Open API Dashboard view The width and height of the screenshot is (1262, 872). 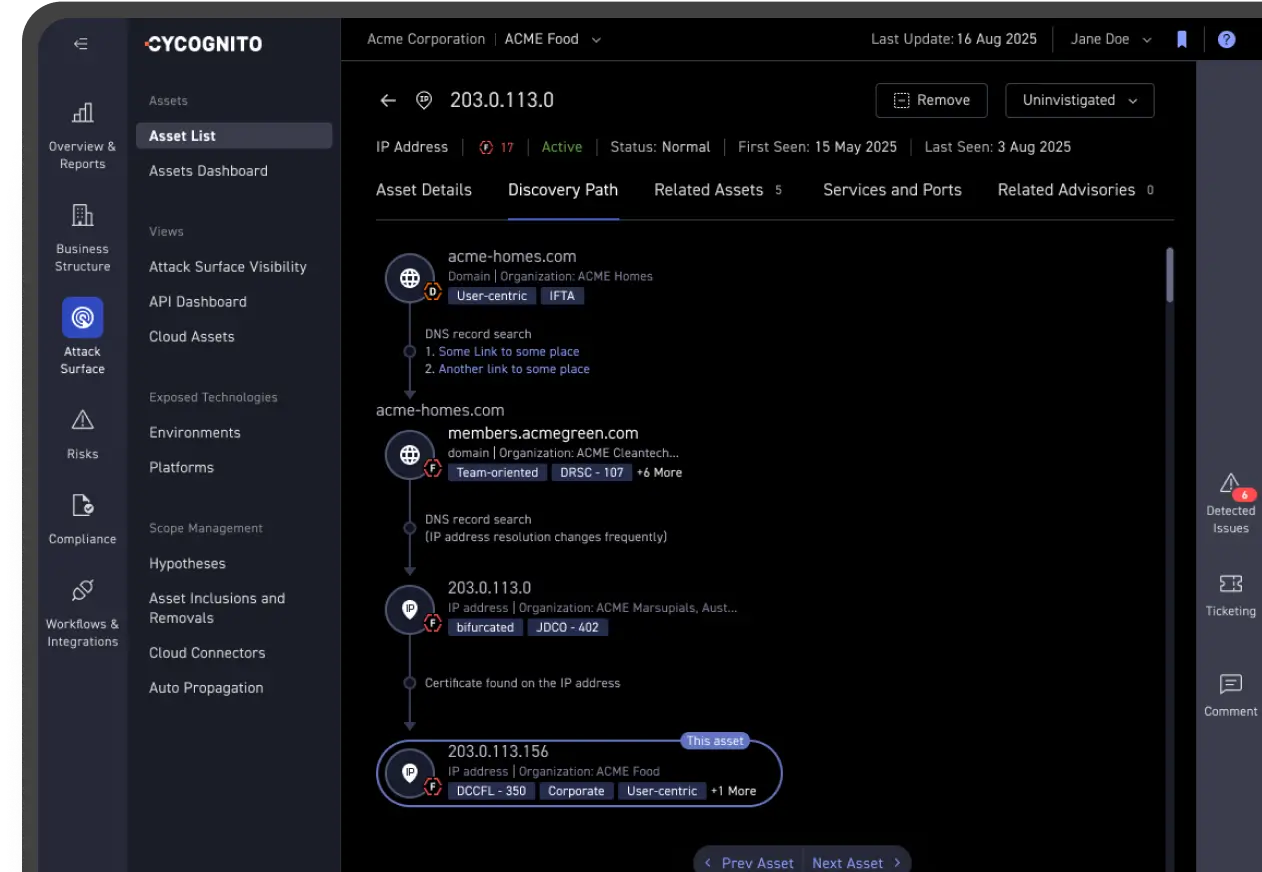pyautogui.click(x=198, y=302)
